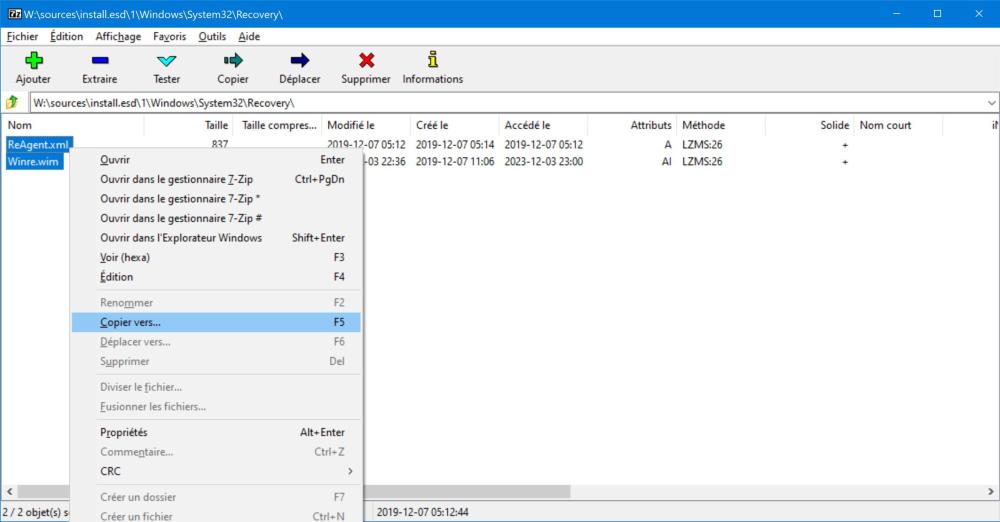Select Copier vers... in context menu
This screenshot has width=1000, height=522.
pos(216,322)
